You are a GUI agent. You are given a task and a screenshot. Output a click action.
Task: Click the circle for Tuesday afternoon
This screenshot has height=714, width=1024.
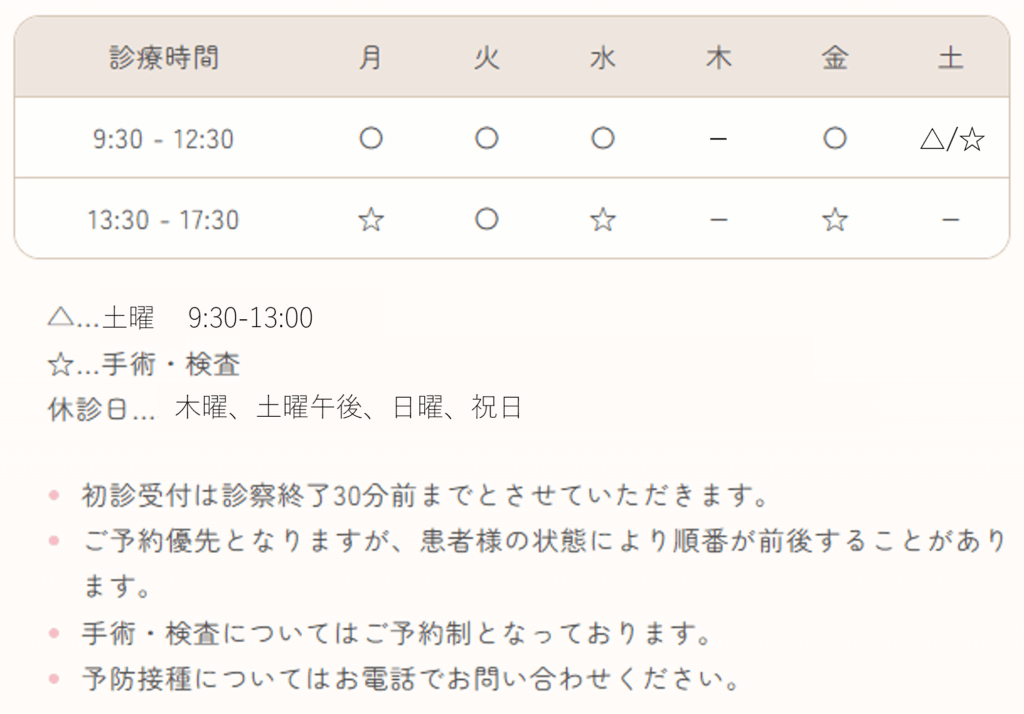487,219
